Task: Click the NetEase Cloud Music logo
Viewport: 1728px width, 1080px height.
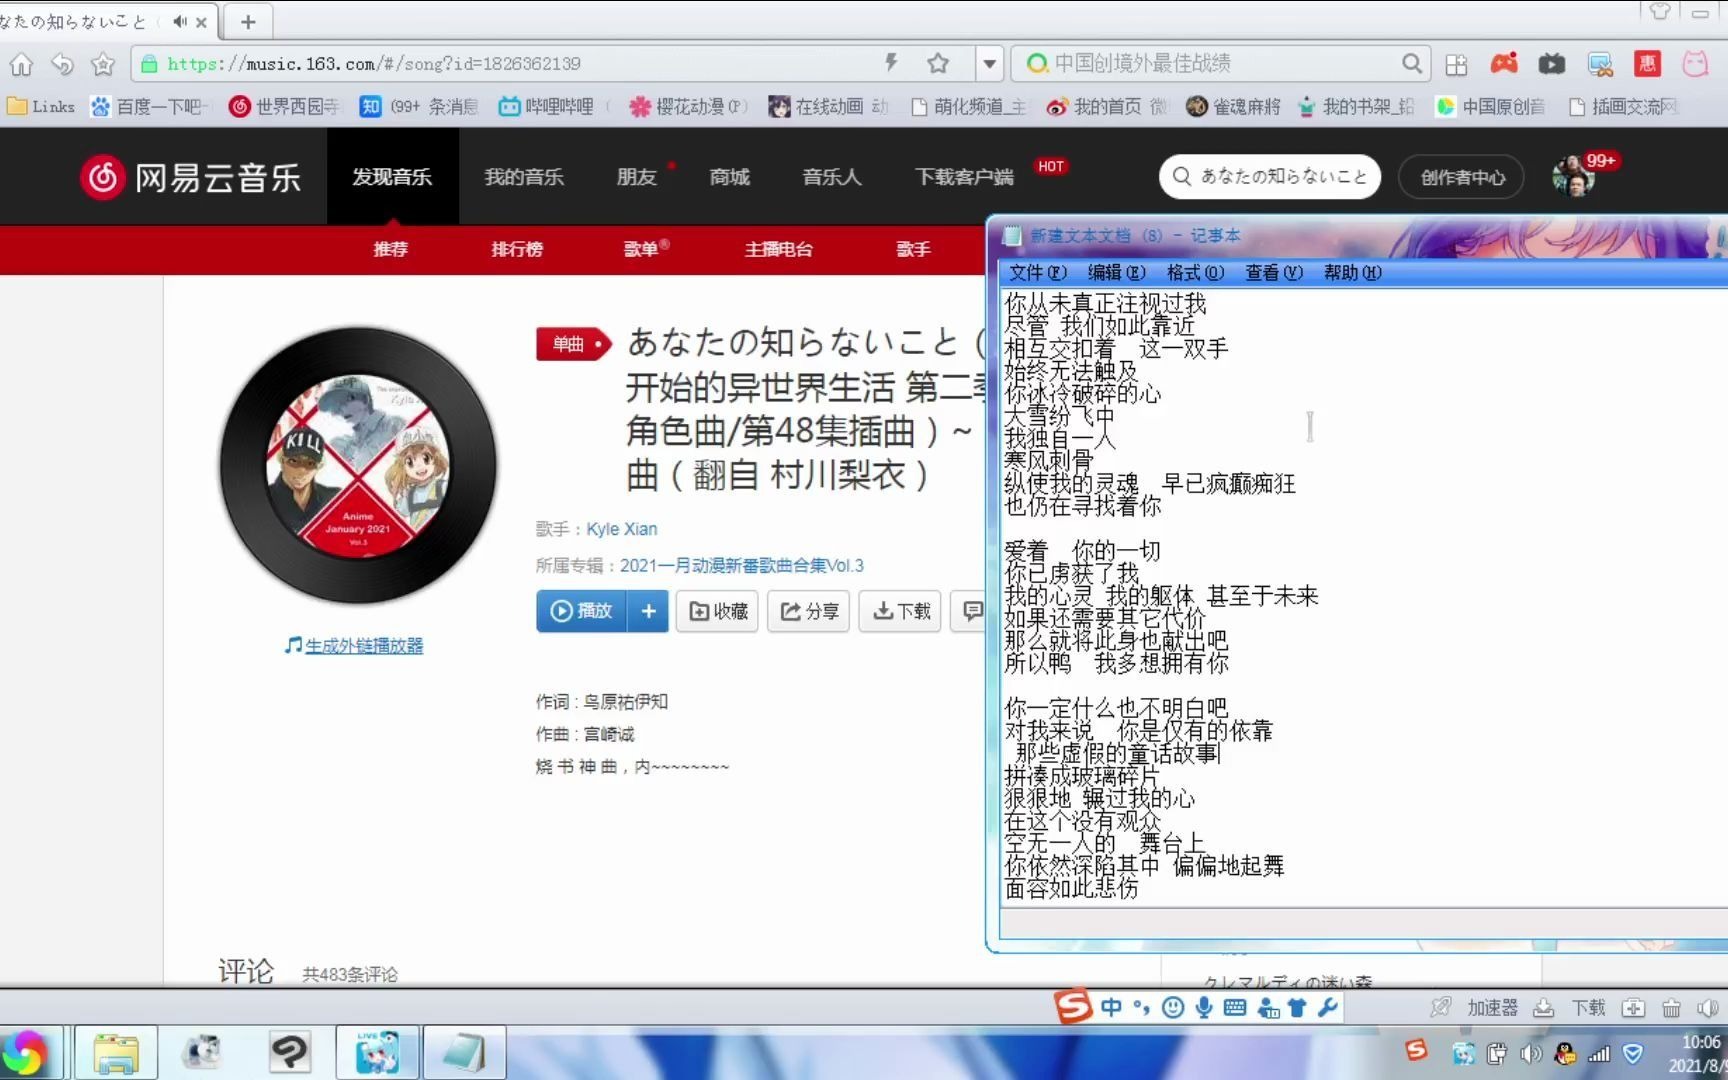Action: 190,177
